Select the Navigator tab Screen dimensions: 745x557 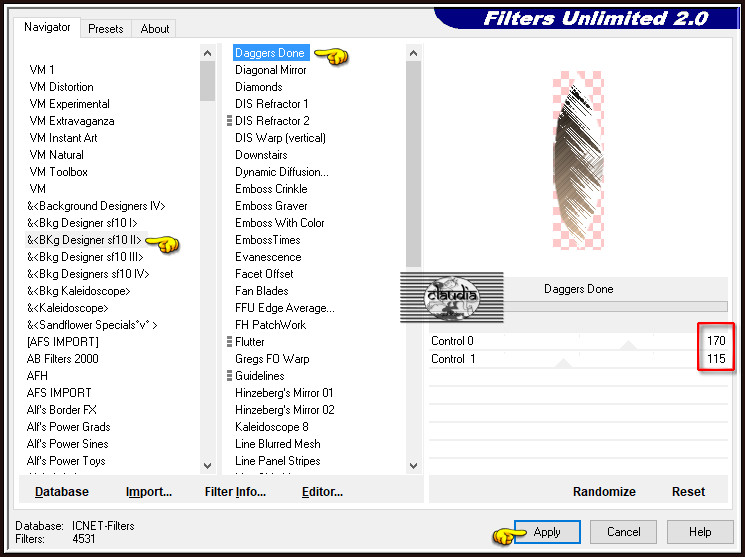[47, 27]
